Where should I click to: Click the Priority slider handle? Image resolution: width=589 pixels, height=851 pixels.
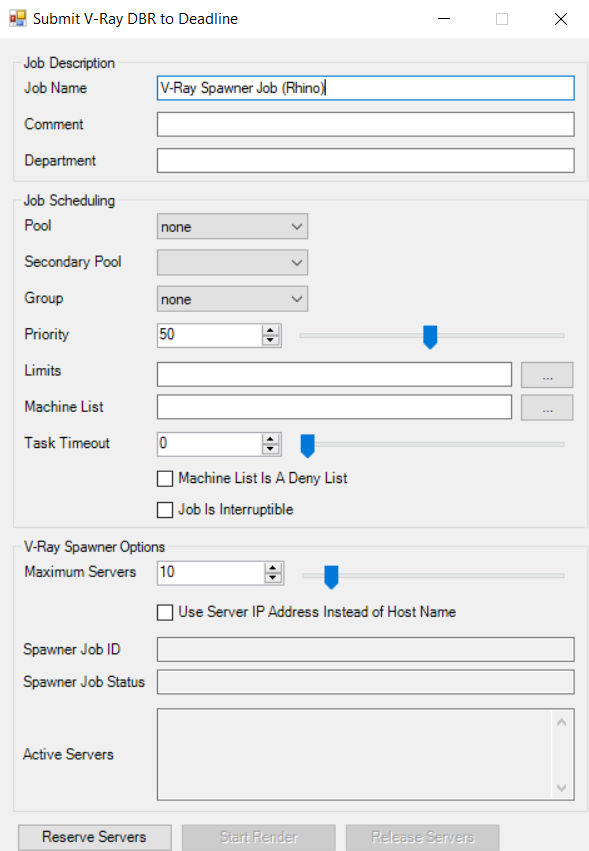[x=430, y=337]
